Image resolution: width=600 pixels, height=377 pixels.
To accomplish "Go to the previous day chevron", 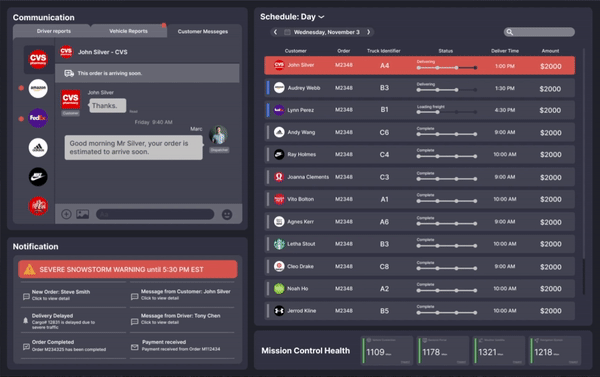I will point(275,32).
